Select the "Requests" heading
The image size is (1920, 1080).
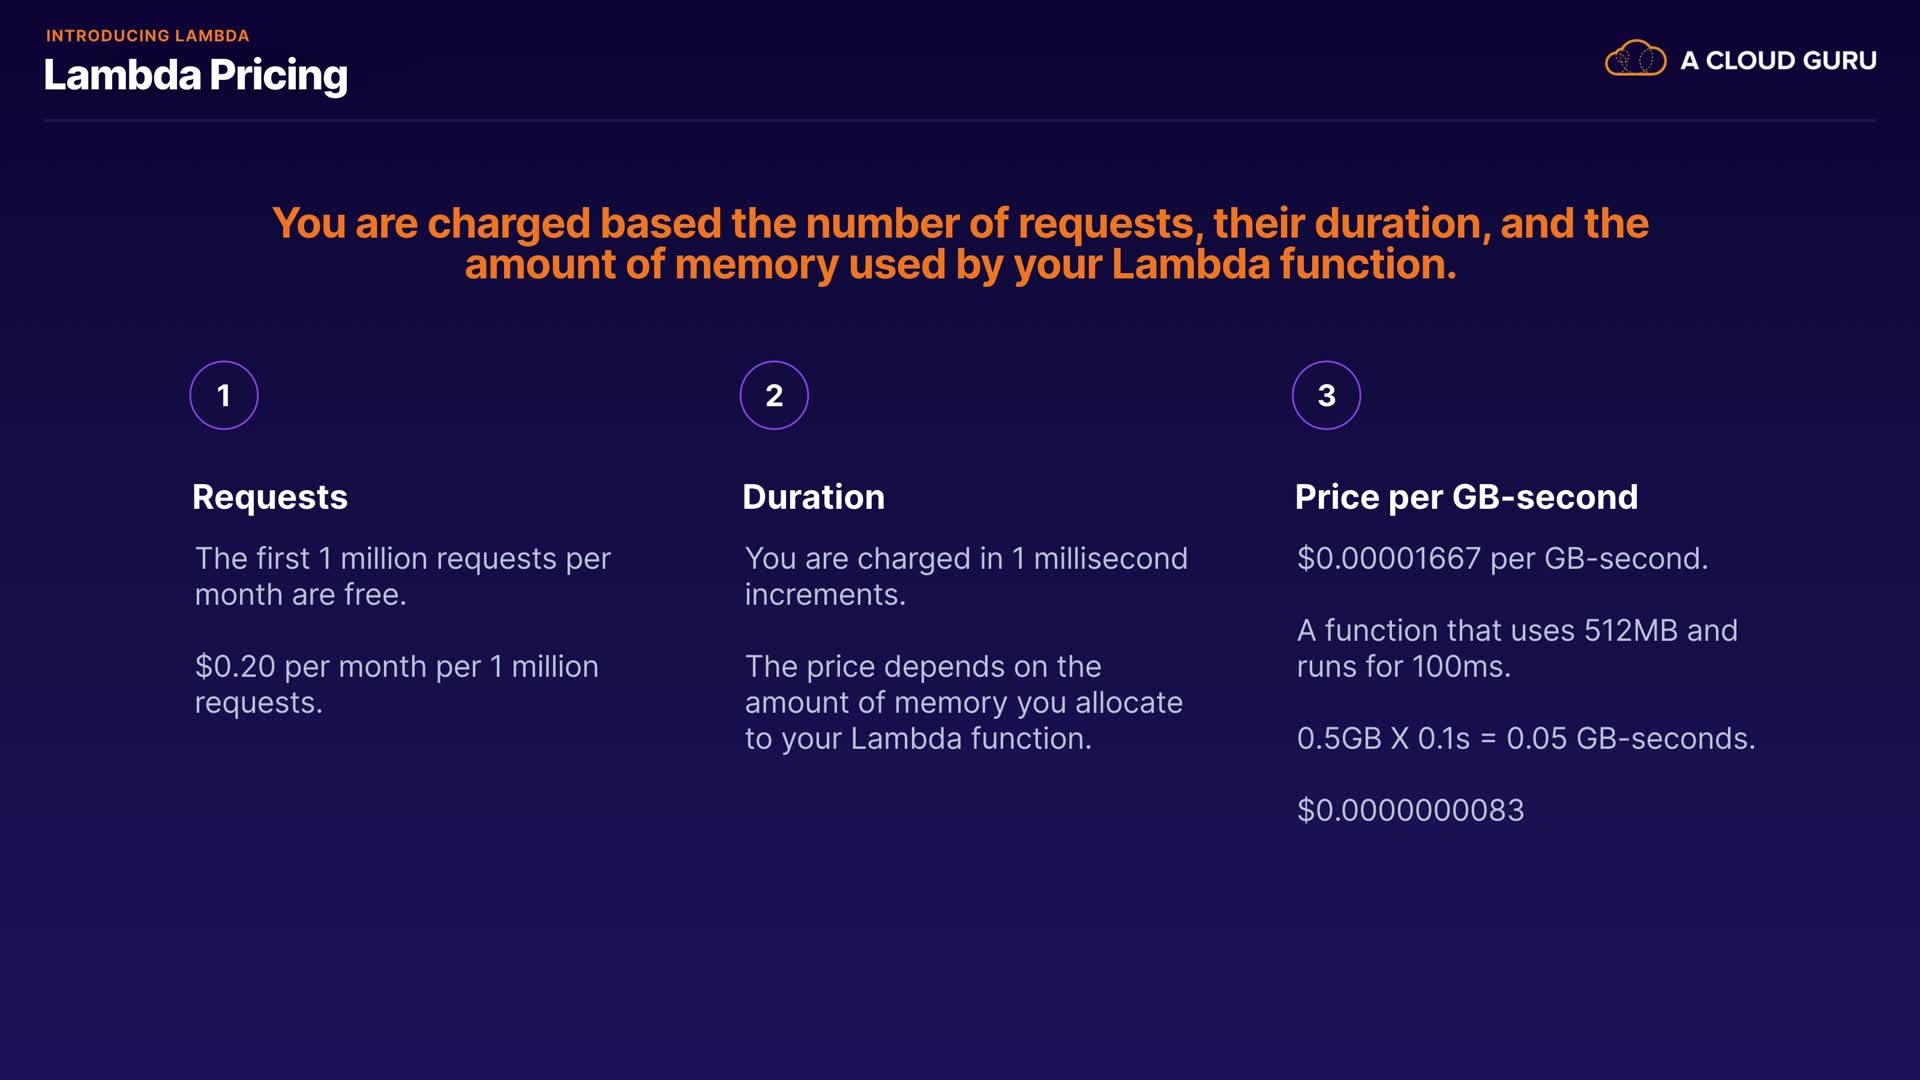(x=270, y=497)
